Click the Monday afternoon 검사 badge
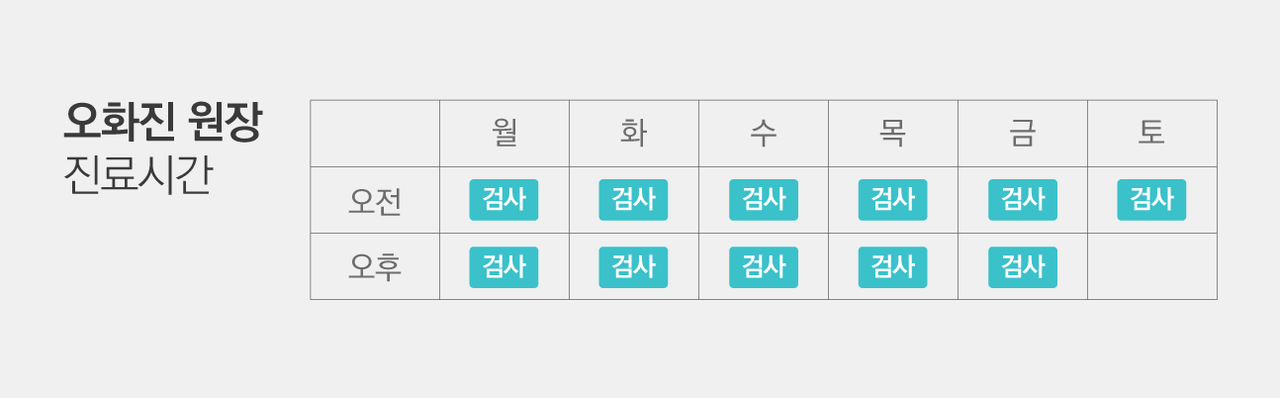The width and height of the screenshot is (1280, 398). click(504, 267)
